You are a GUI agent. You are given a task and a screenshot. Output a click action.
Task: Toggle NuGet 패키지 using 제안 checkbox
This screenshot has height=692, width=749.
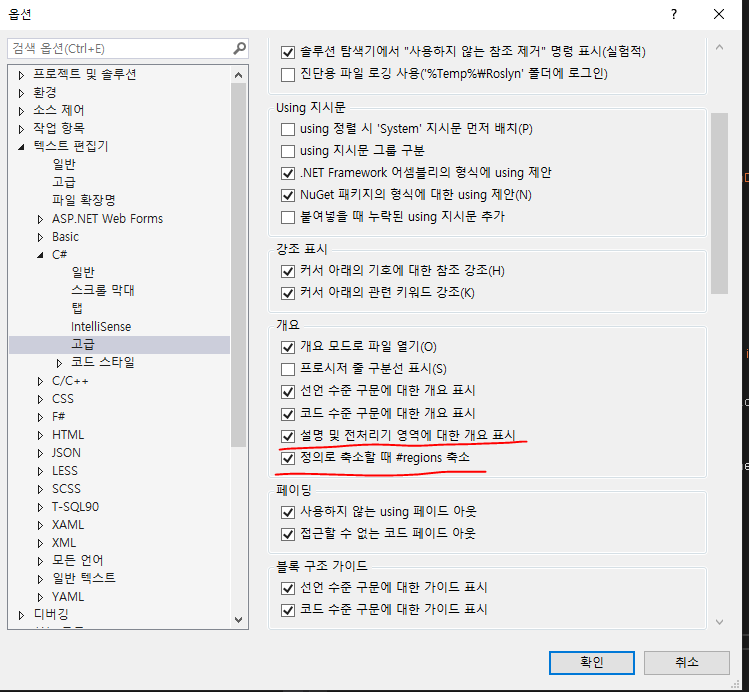288,195
